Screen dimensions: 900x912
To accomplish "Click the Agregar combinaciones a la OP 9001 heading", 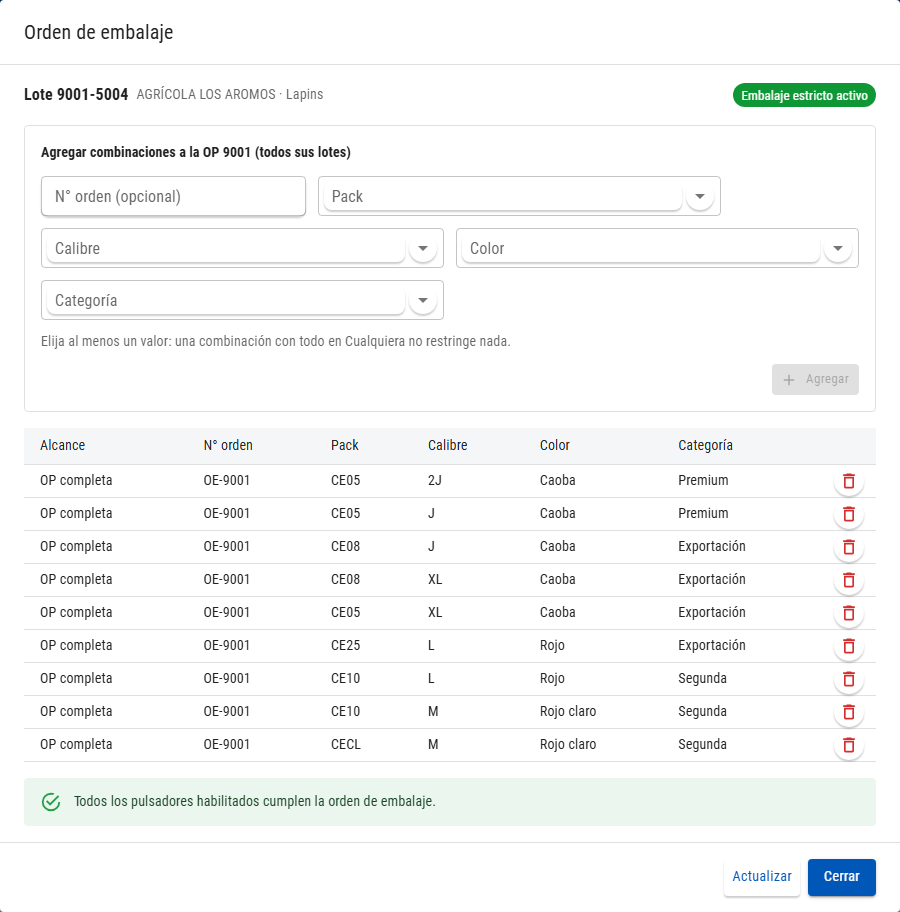I will pyautogui.click(x=196, y=152).
